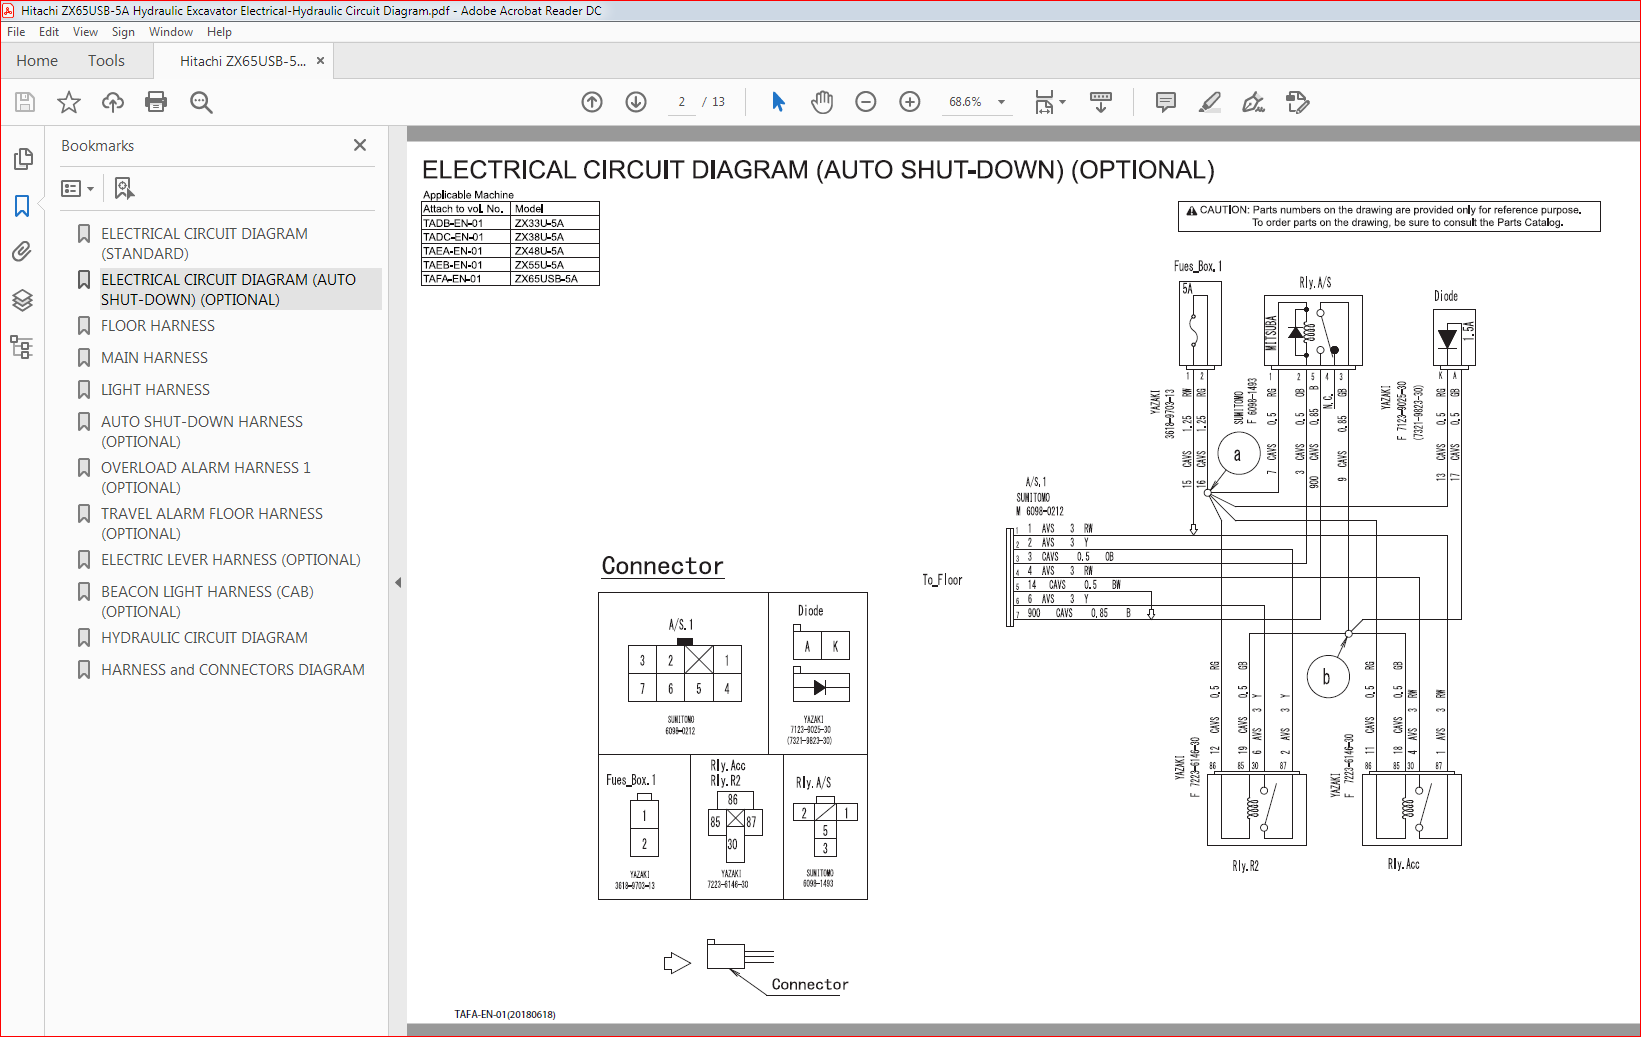
Task: Click the ZX65USB-5A model table cell
Action: pyautogui.click(x=555, y=279)
